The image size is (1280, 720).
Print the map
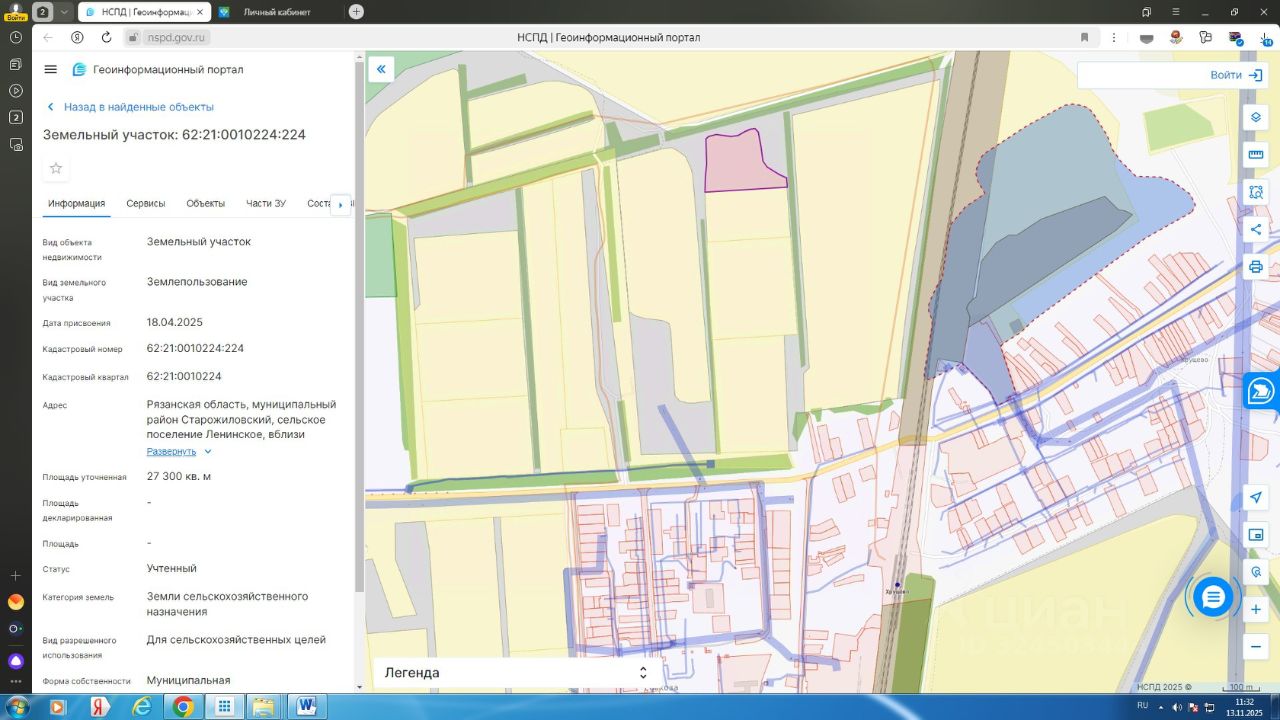(1256, 267)
